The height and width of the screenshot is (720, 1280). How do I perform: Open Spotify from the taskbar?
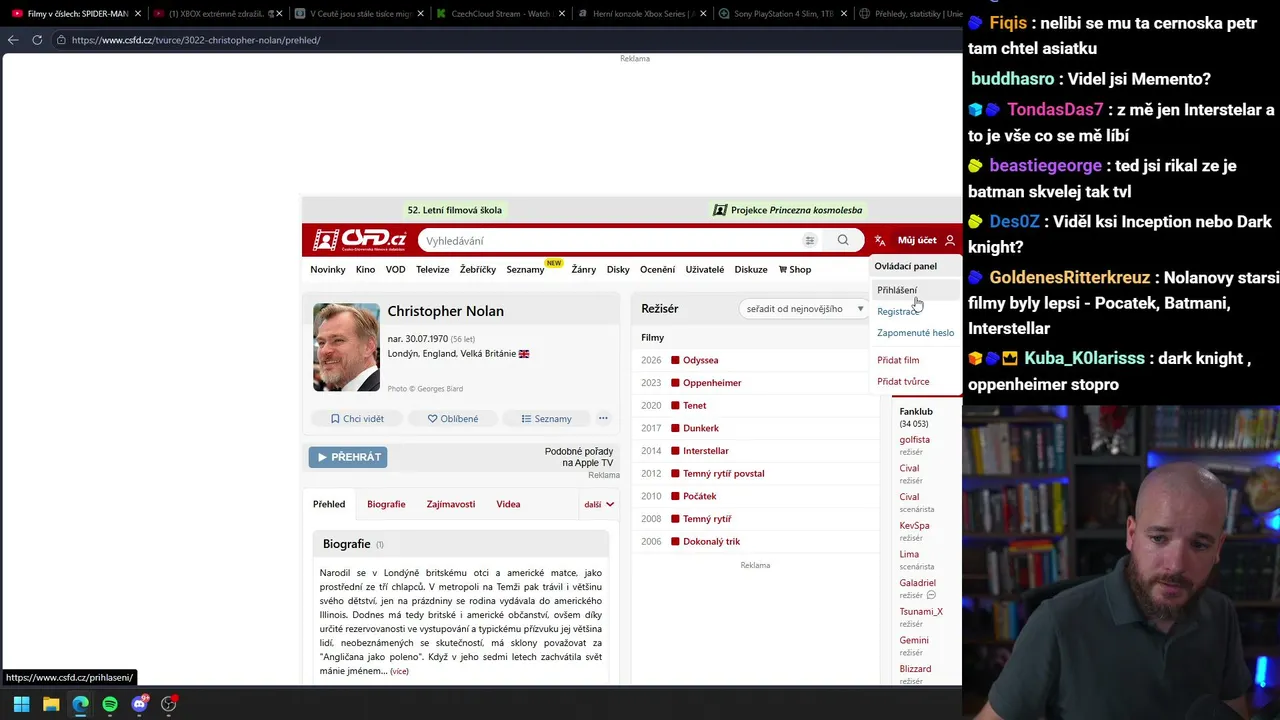click(110, 704)
